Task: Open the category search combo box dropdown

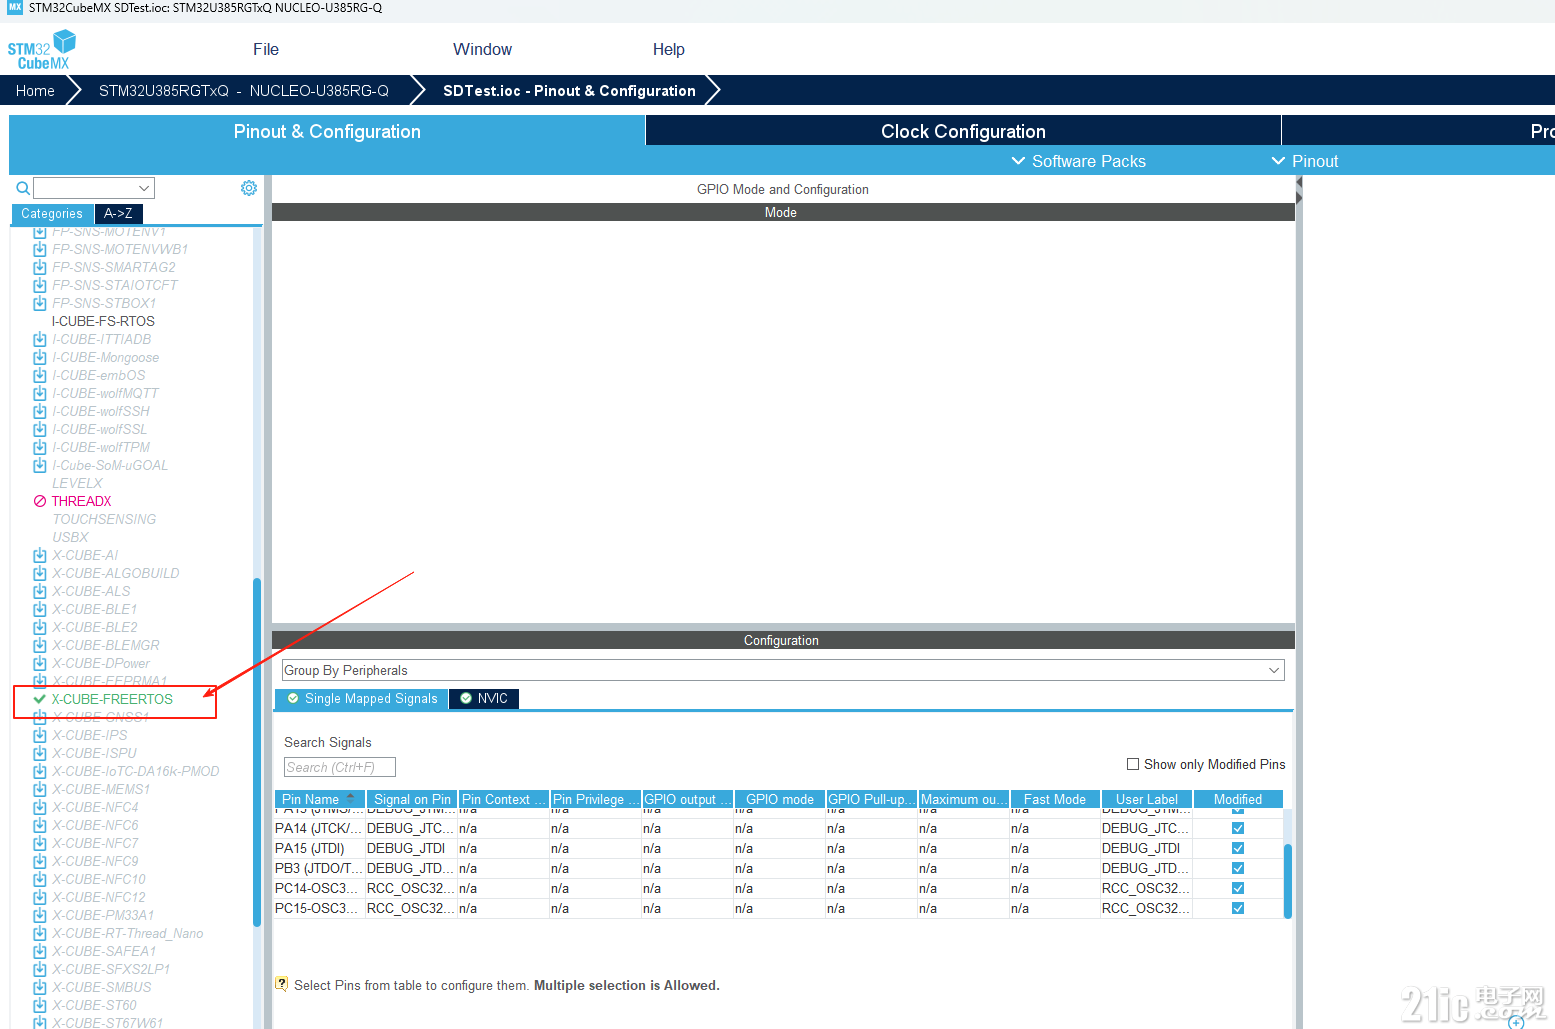Action: click(145, 188)
